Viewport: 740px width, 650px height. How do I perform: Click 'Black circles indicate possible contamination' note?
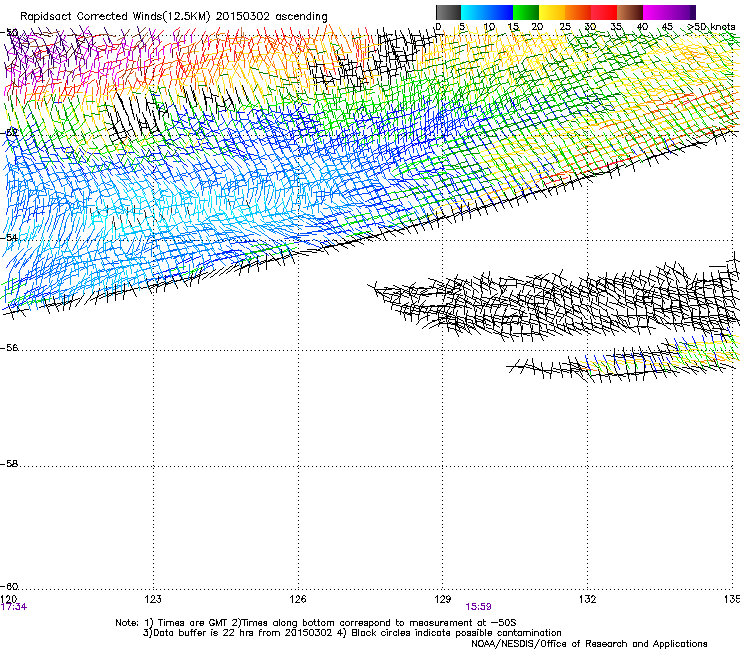coord(456,633)
